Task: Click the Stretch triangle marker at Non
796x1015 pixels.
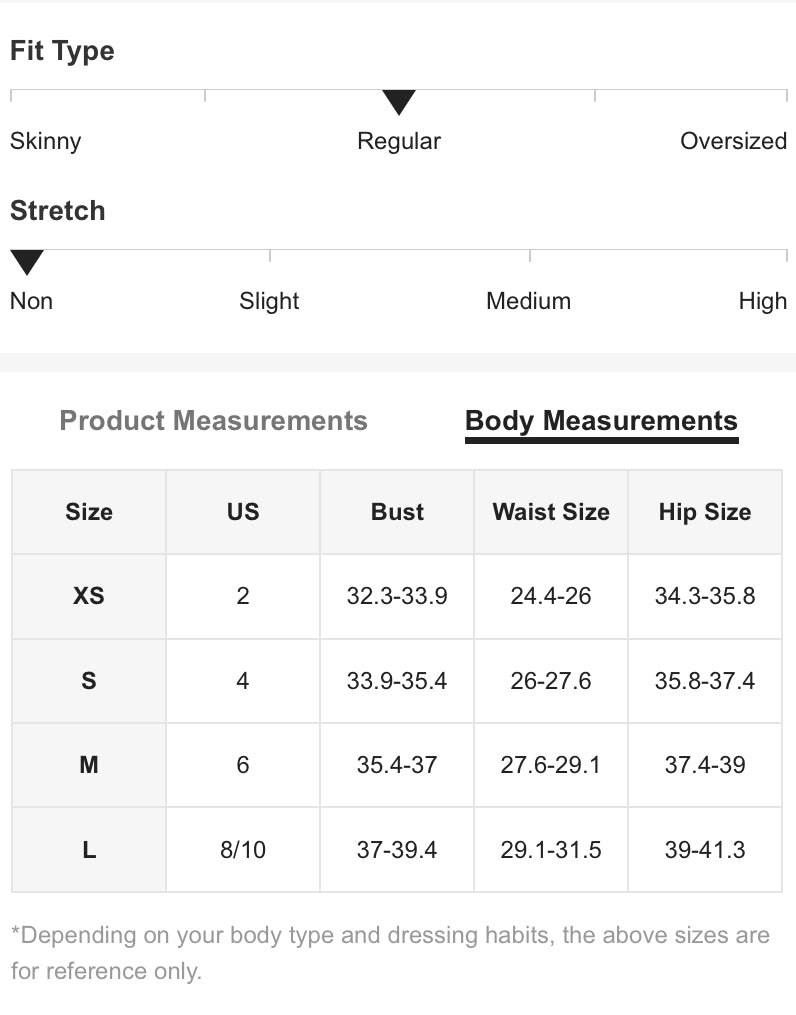Action: (27, 262)
